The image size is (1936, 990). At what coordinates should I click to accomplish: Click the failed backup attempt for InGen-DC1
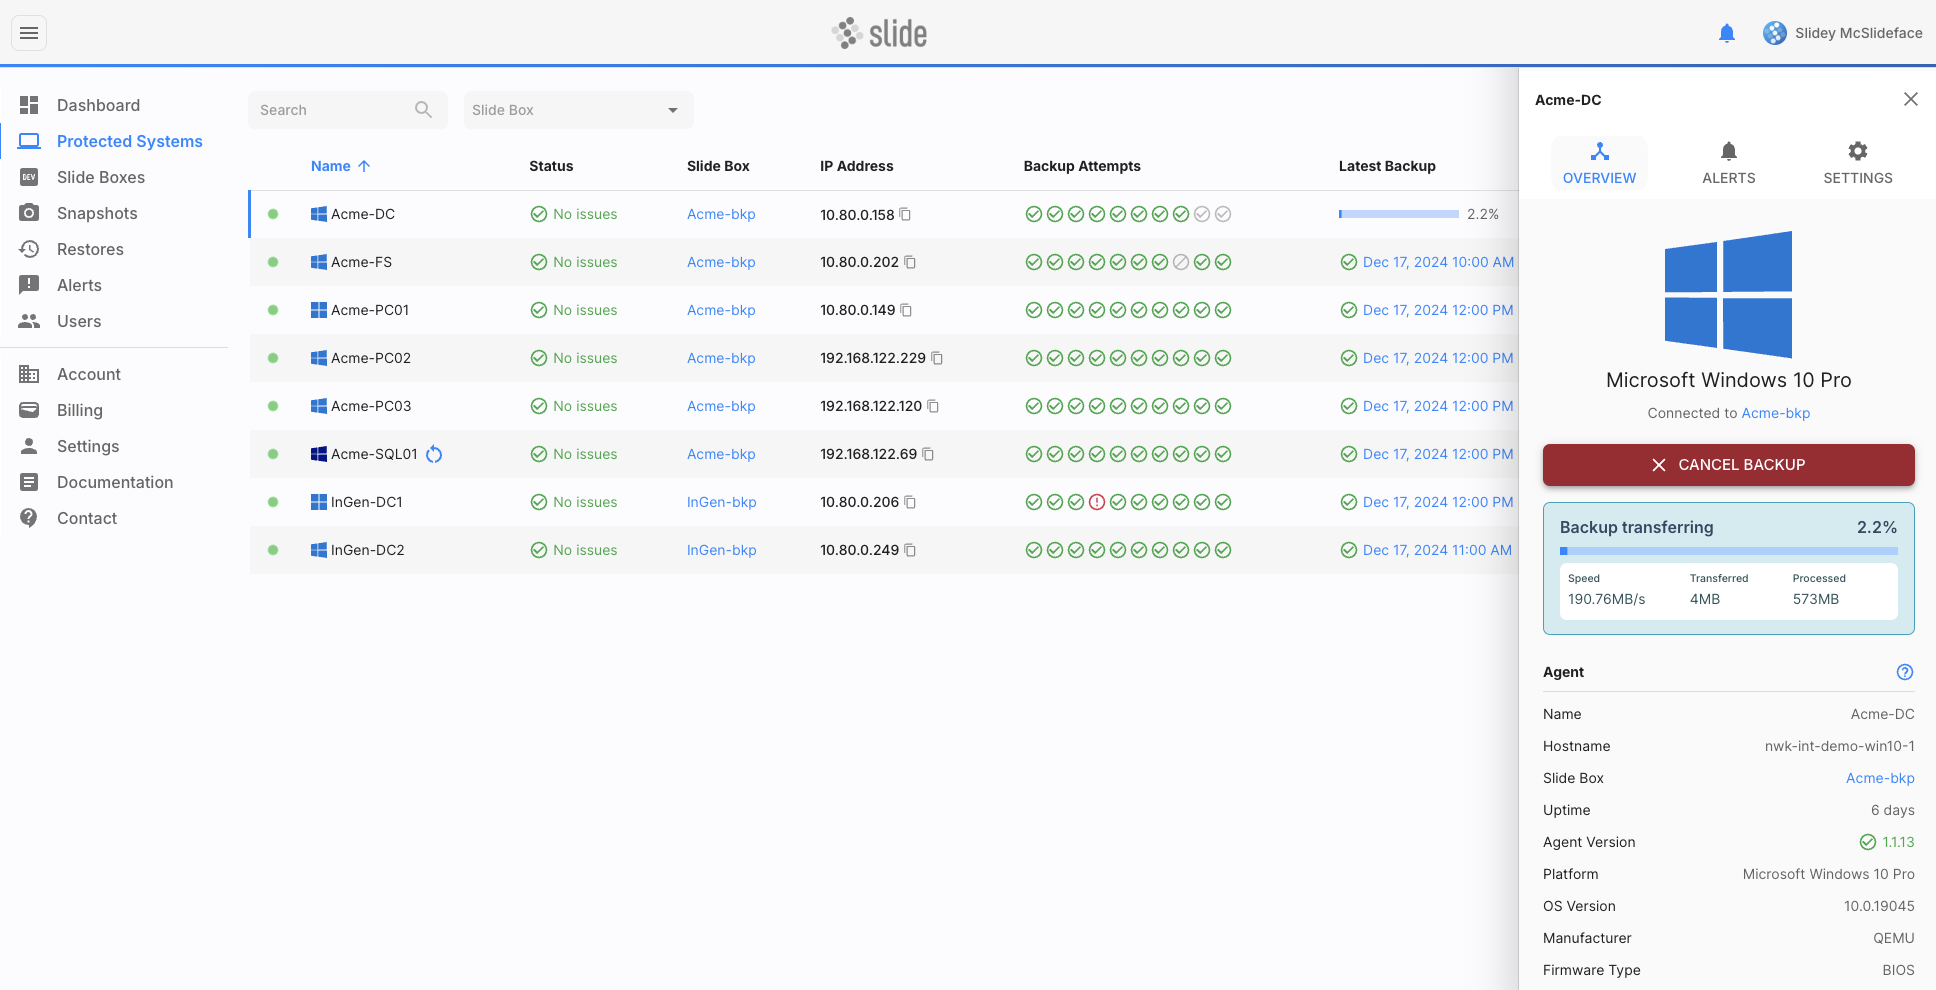pos(1097,502)
